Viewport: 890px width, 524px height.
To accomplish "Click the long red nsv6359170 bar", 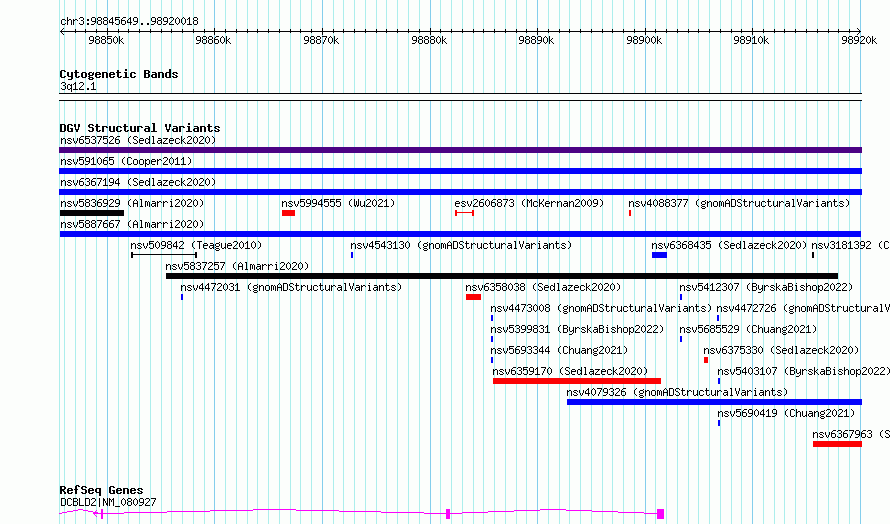I will point(577,381).
